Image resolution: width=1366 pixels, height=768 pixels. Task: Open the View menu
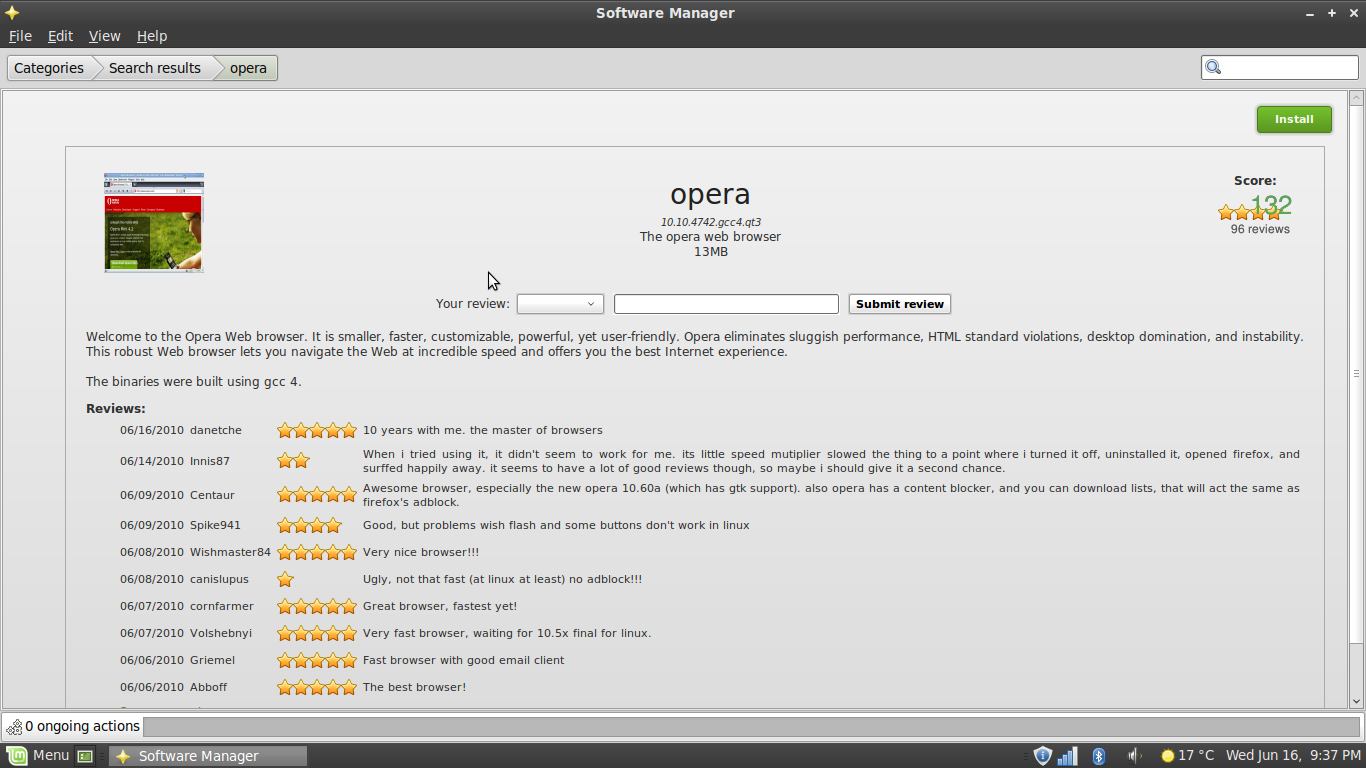pyautogui.click(x=104, y=36)
